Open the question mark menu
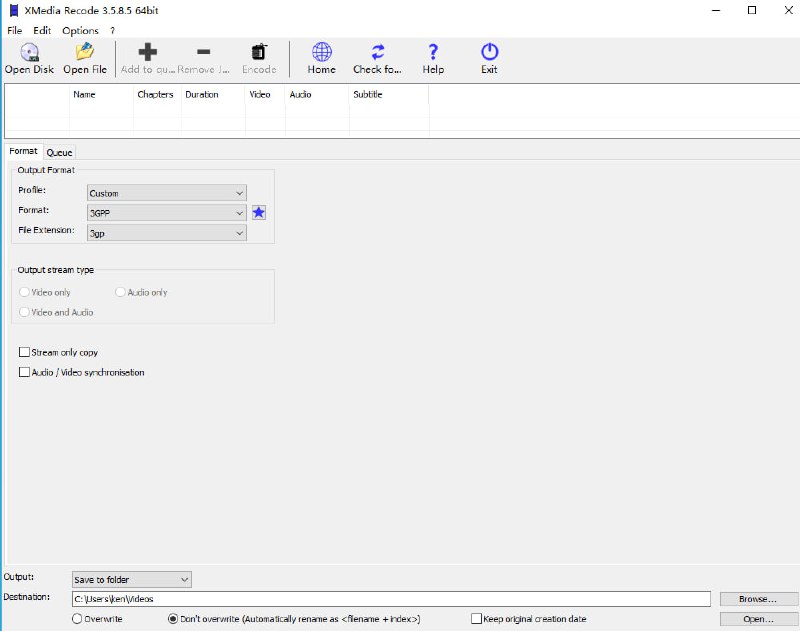Screen dimensions: 800x631 (112, 31)
